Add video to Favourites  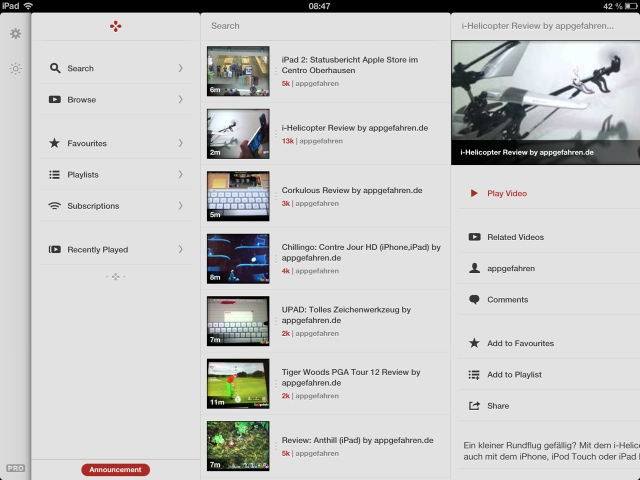(520, 343)
